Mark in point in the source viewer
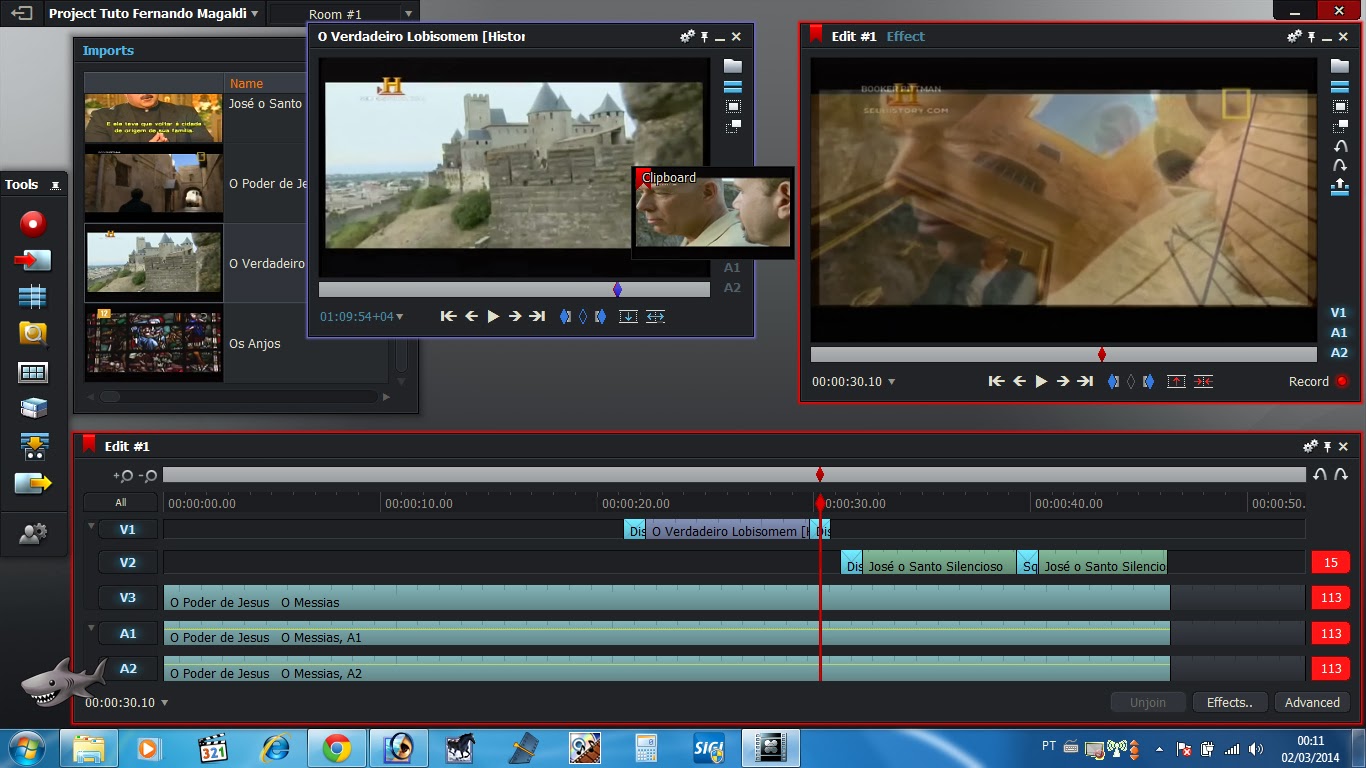The width and height of the screenshot is (1366, 768). click(x=565, y=316)
